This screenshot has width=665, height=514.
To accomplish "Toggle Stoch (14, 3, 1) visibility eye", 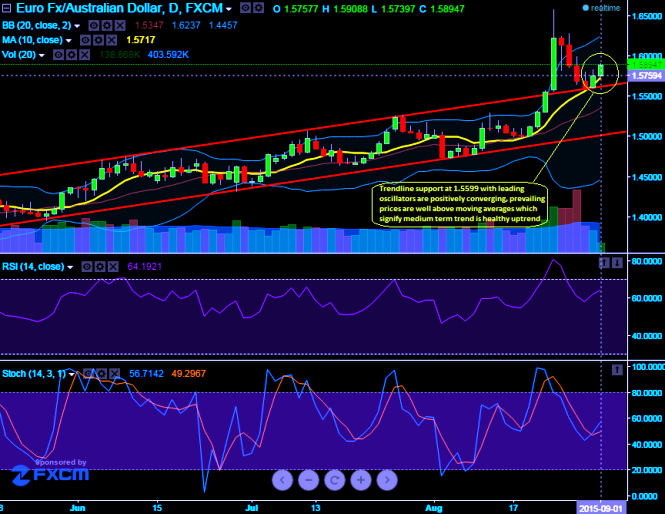I will tap(88, 373).
